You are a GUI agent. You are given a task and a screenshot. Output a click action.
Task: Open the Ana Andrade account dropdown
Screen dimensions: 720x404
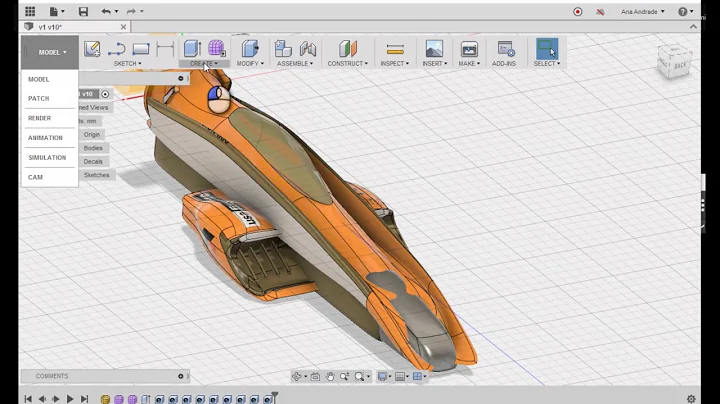[642, 12]
